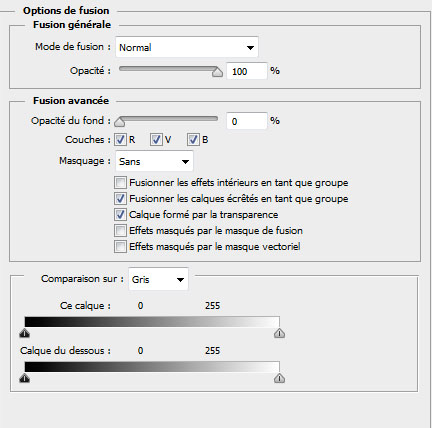Viewport: 432px width, 428px height.
Task: Uncheck the V channel checkbox
Action: [156, 140]
